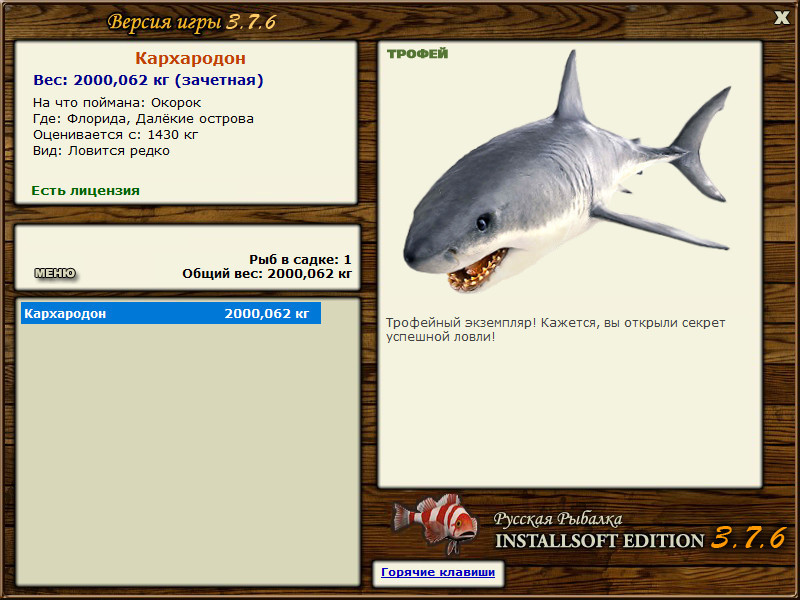Click the red striped fish logo
This screenshot has width=800, height=600.
click(x=435, y=523)
